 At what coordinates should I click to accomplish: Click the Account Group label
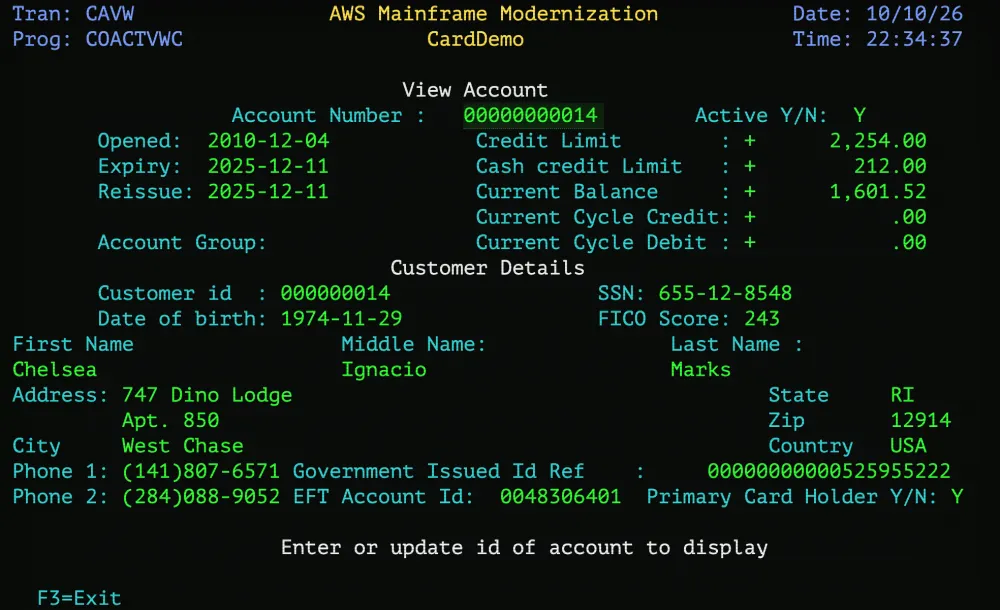click(x=181, y=242)
